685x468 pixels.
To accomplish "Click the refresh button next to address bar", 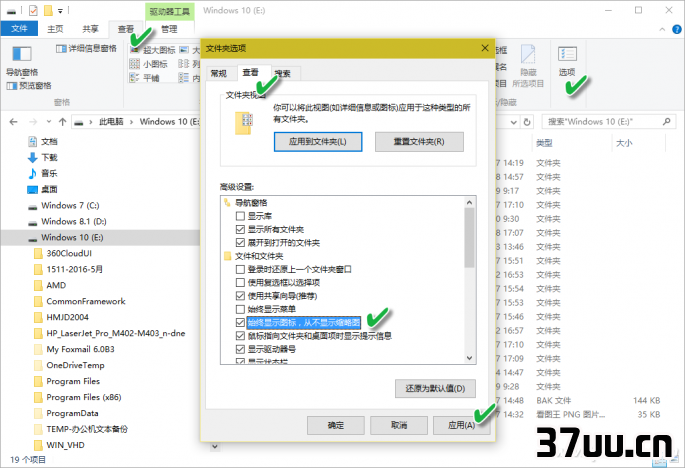I will [x=527, y=122].
